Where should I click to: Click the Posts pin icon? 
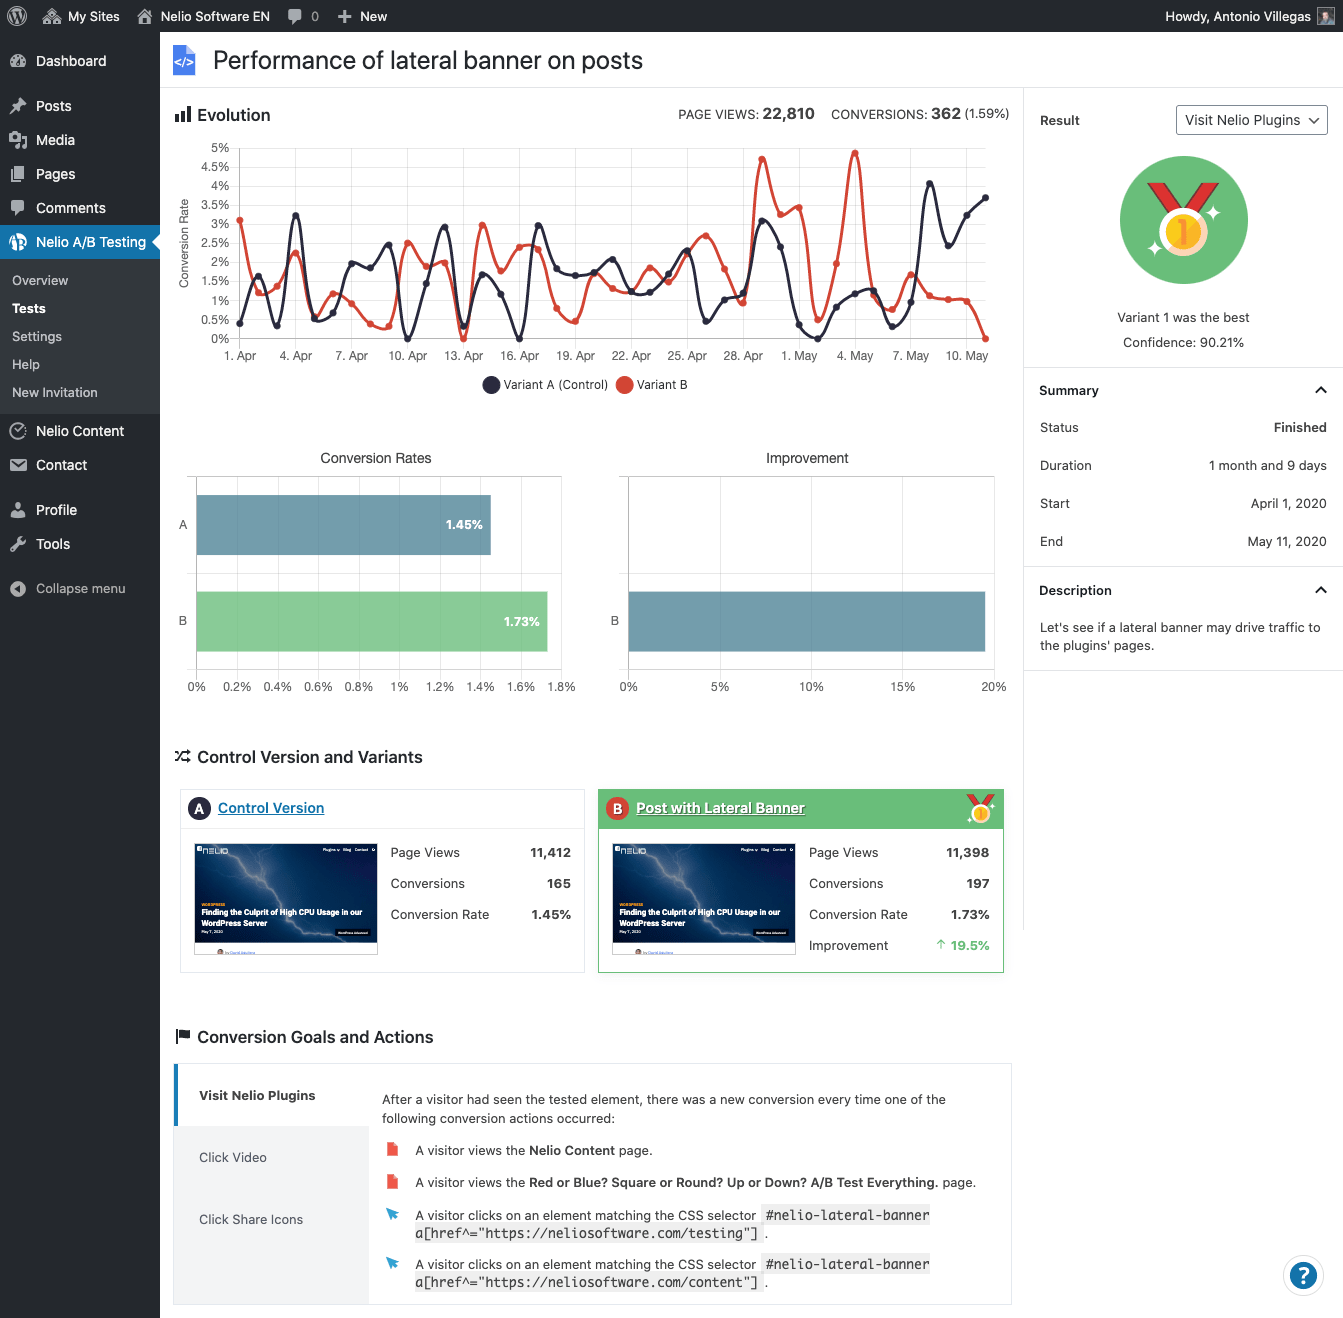tap(18, 106)
